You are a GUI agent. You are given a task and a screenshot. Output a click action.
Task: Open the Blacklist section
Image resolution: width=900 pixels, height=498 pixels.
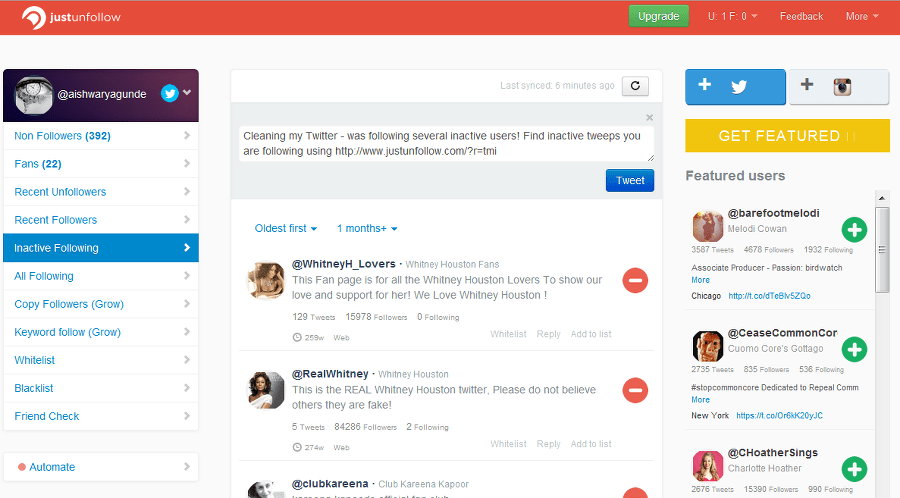[x=101, y=388]
